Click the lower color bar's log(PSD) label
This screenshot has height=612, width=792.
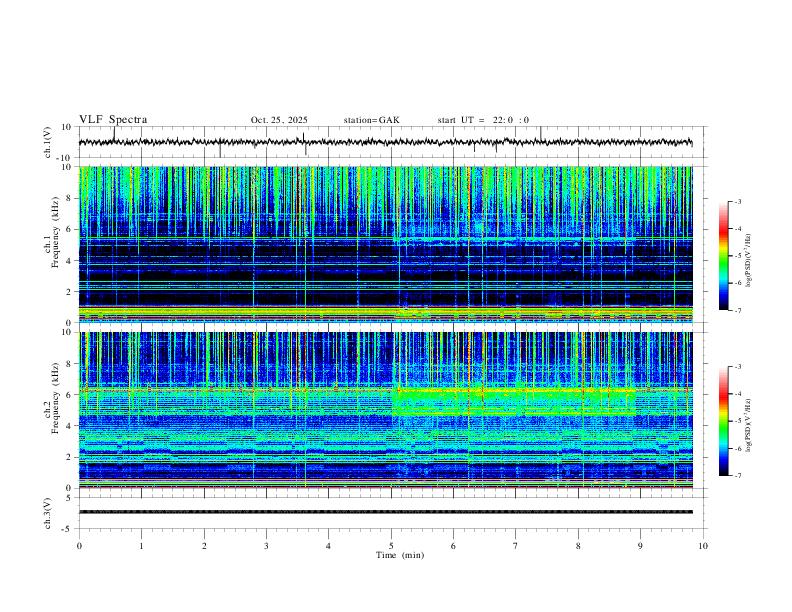[749, 425]
